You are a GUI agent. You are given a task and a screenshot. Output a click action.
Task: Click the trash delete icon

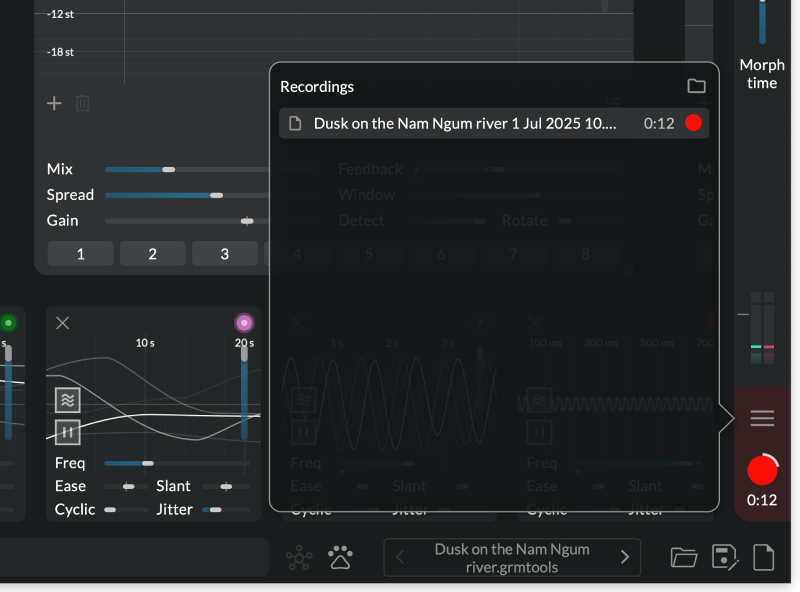[83, 103]
